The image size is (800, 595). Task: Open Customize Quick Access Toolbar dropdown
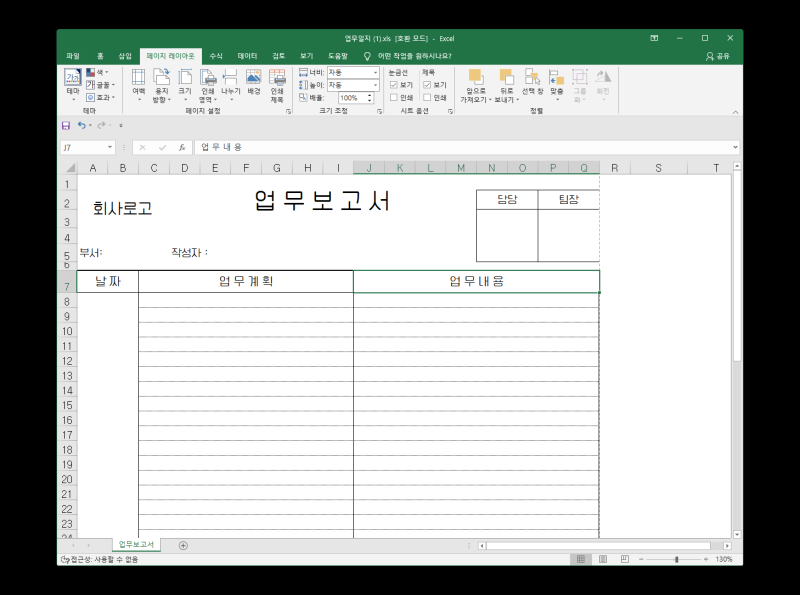121,126
